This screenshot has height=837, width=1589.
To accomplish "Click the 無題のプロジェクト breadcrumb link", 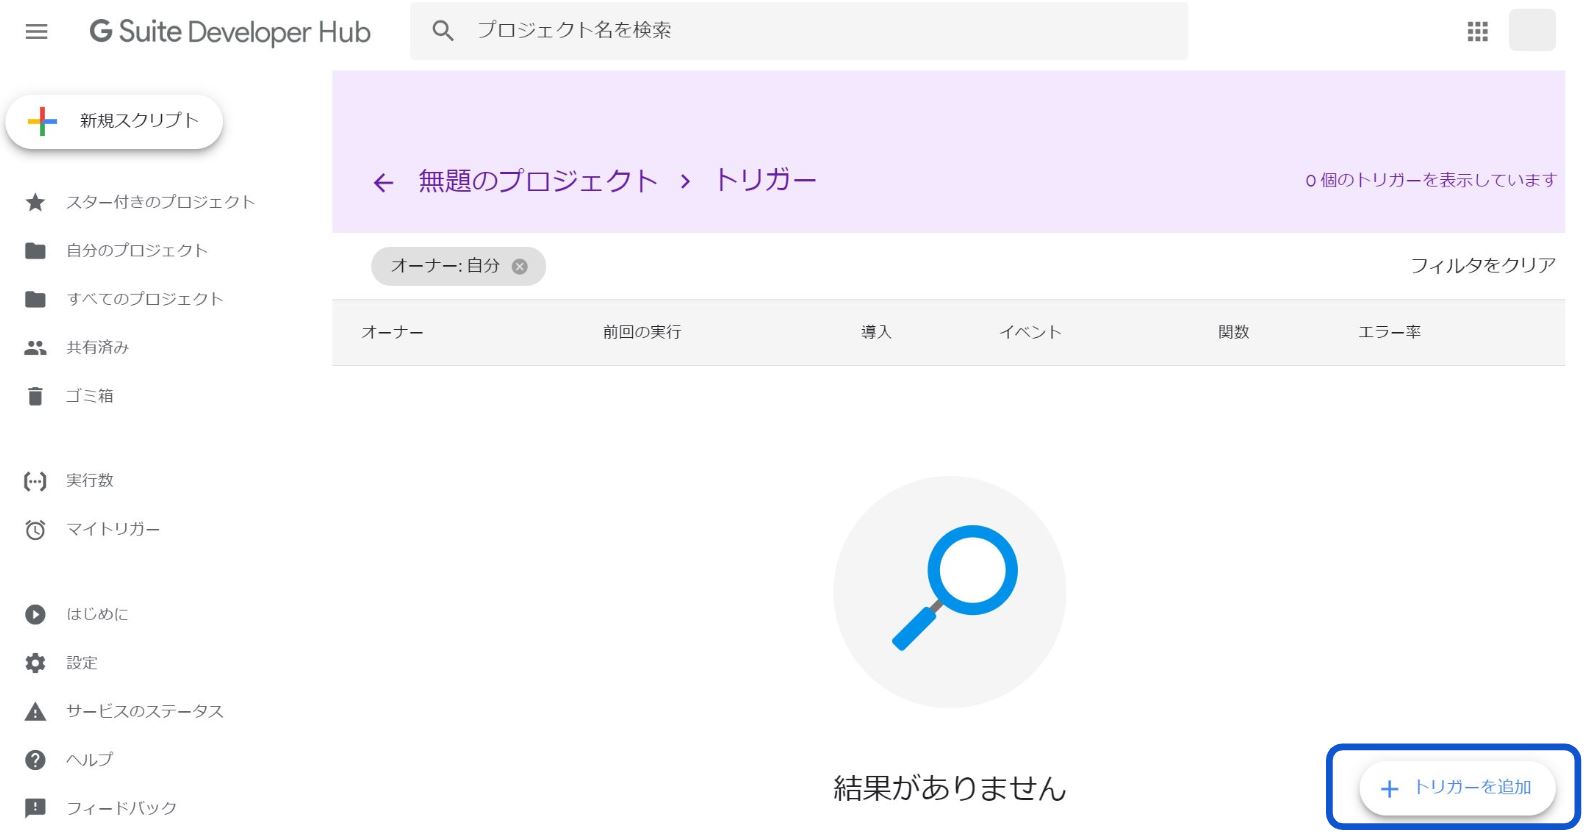I will [538, 181].
